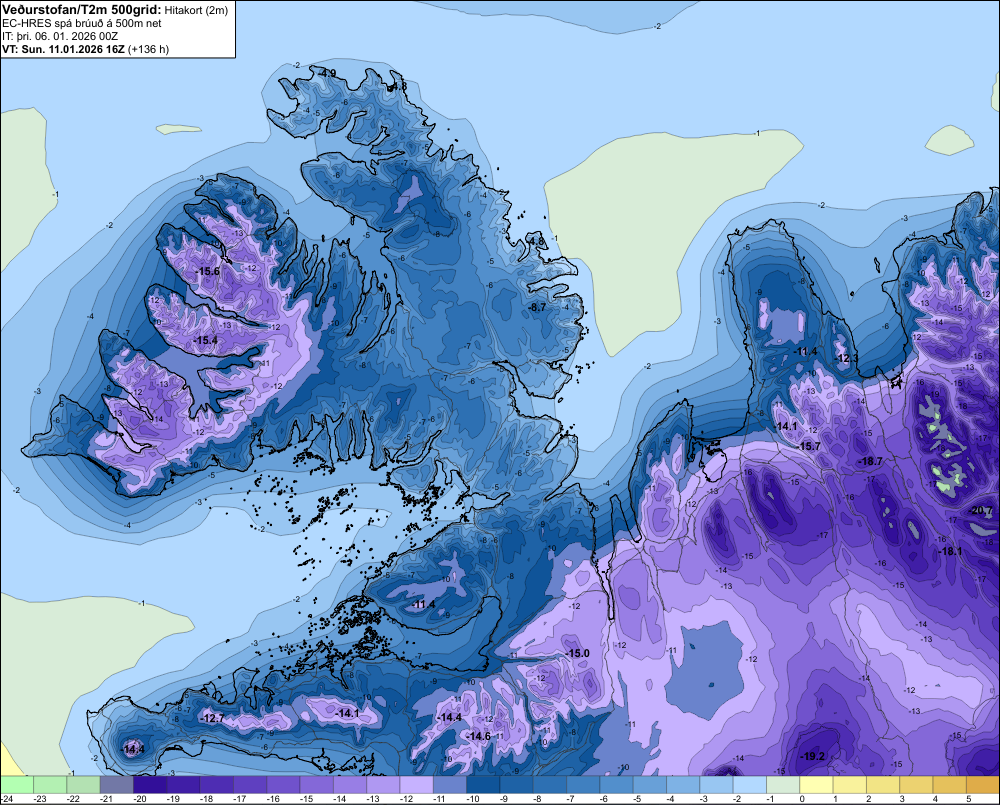The image size is (1000, 805).
Task: Select the dark purple legend swatch labeled -20
Action: pyautogui.click(x=150, y=784)
